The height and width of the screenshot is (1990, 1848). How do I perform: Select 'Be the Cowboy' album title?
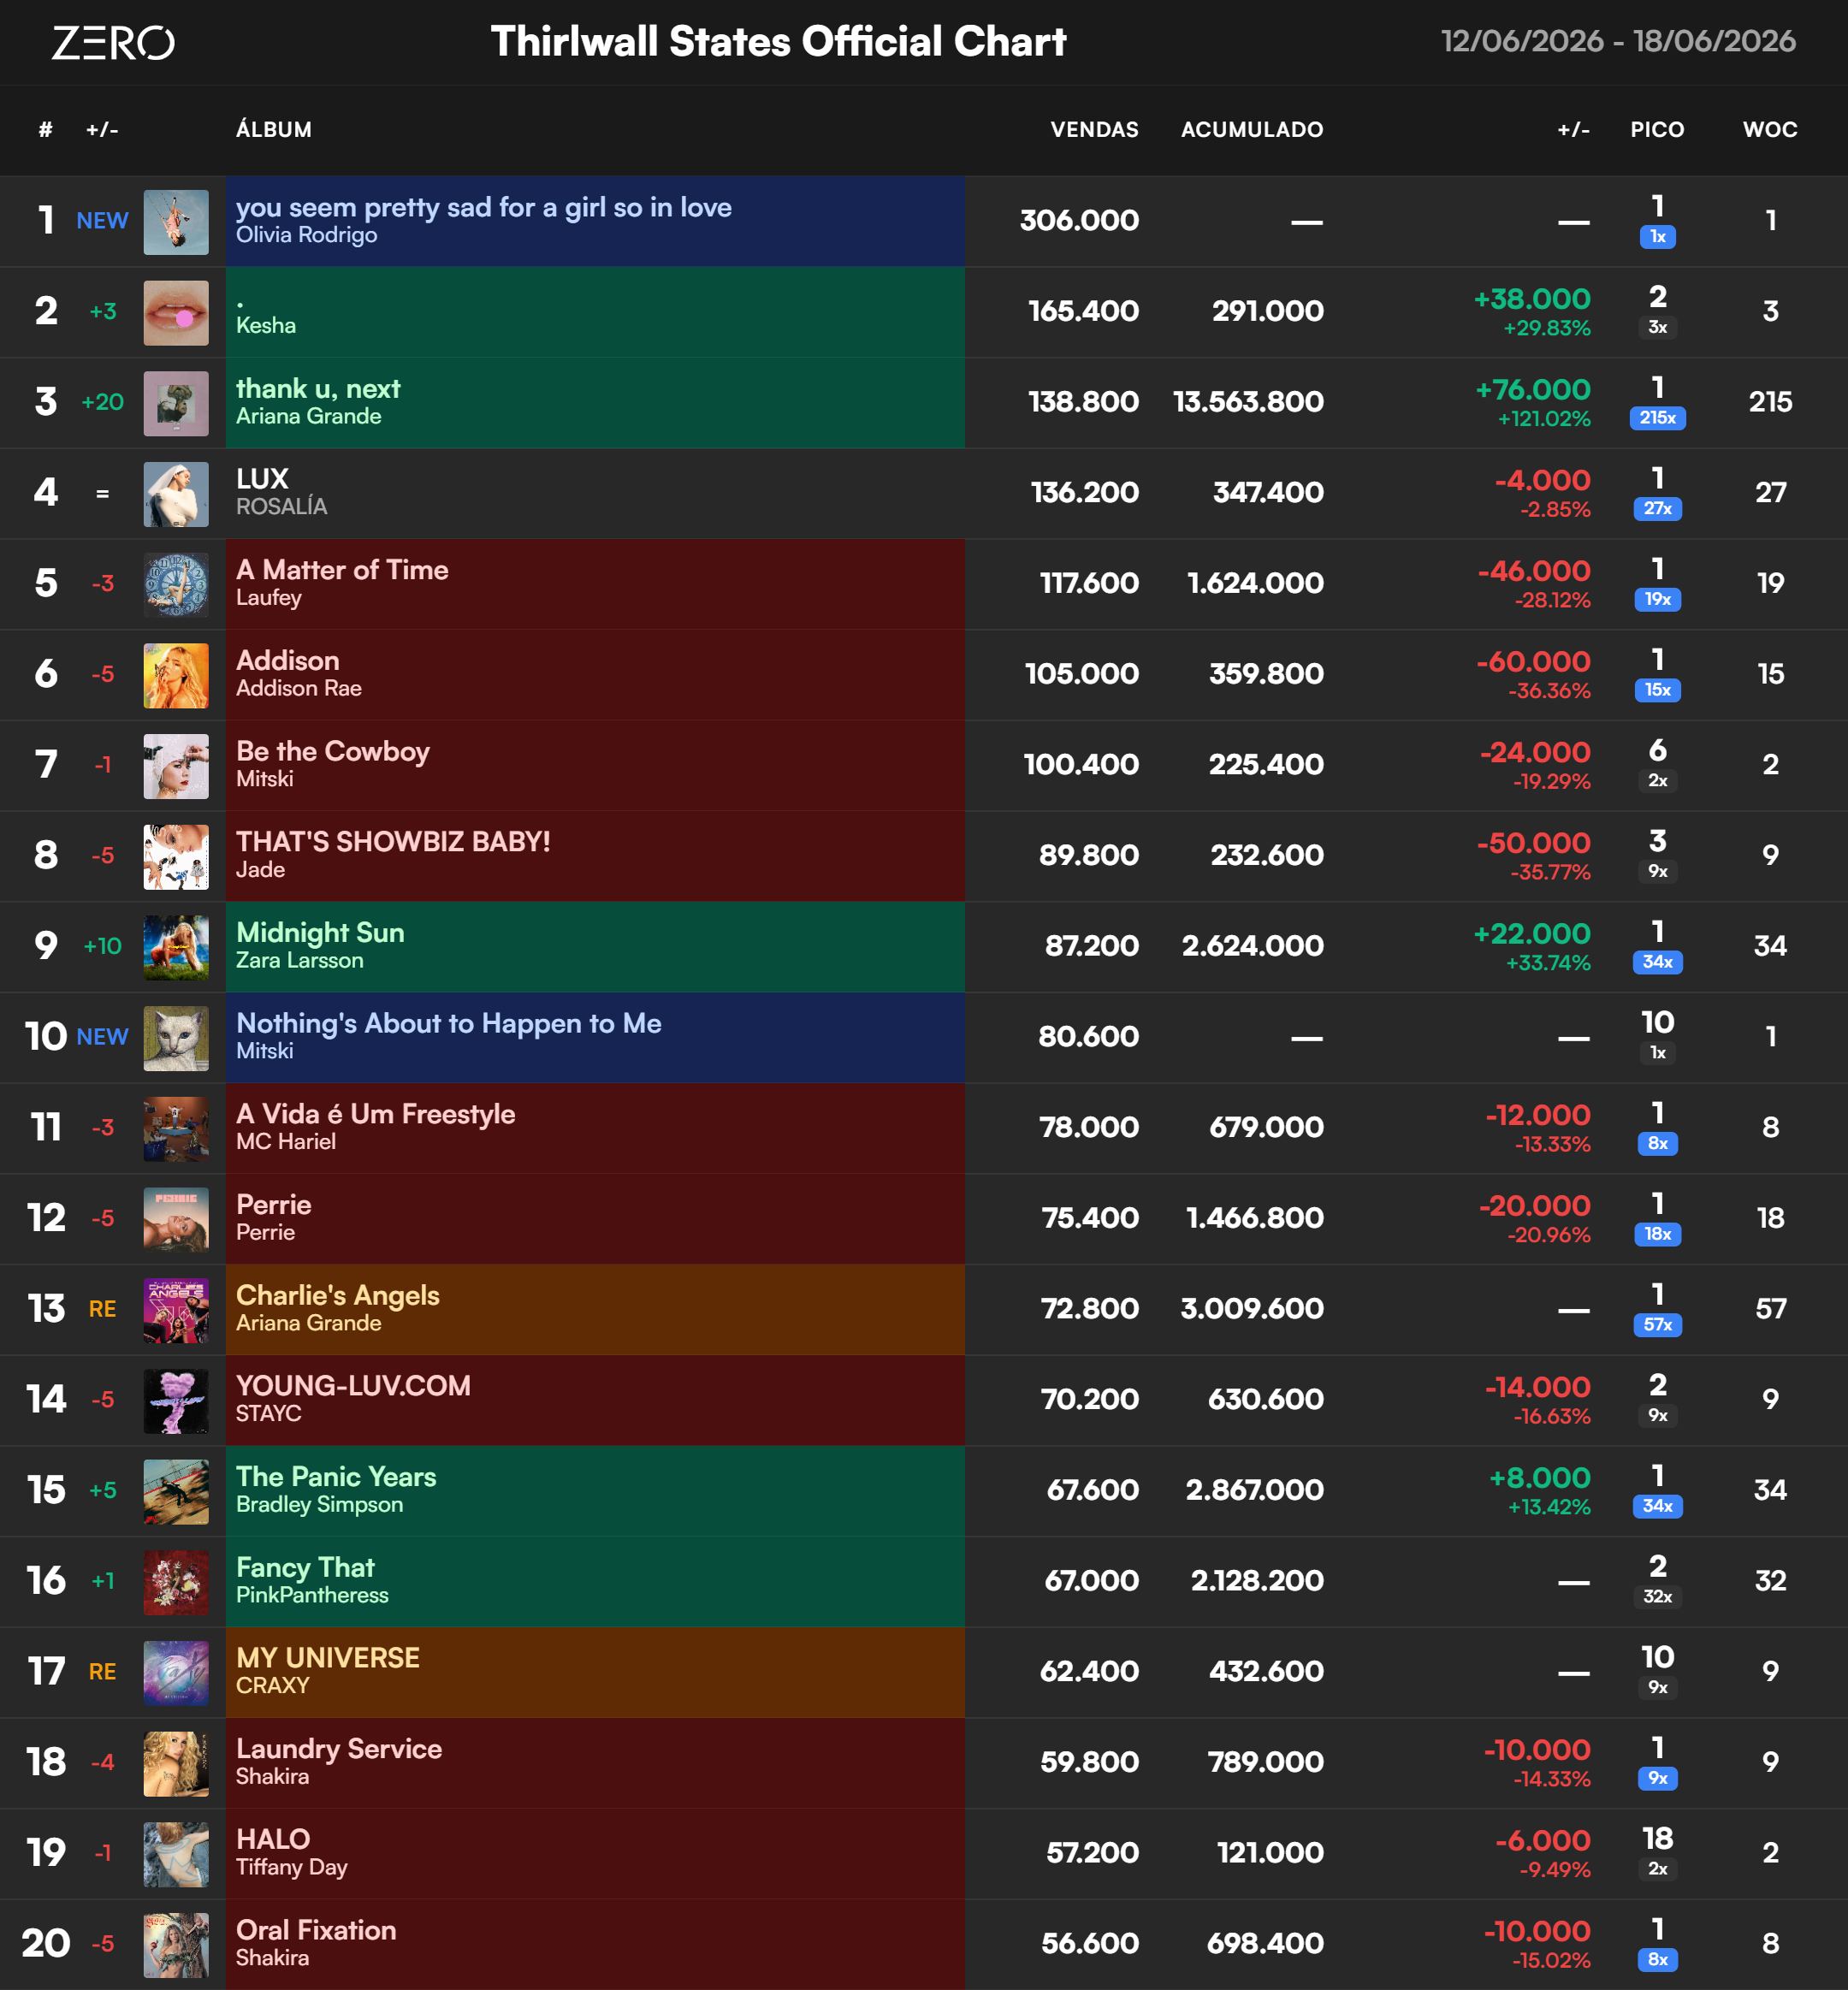pyautogui.click(x=333, y=751)
